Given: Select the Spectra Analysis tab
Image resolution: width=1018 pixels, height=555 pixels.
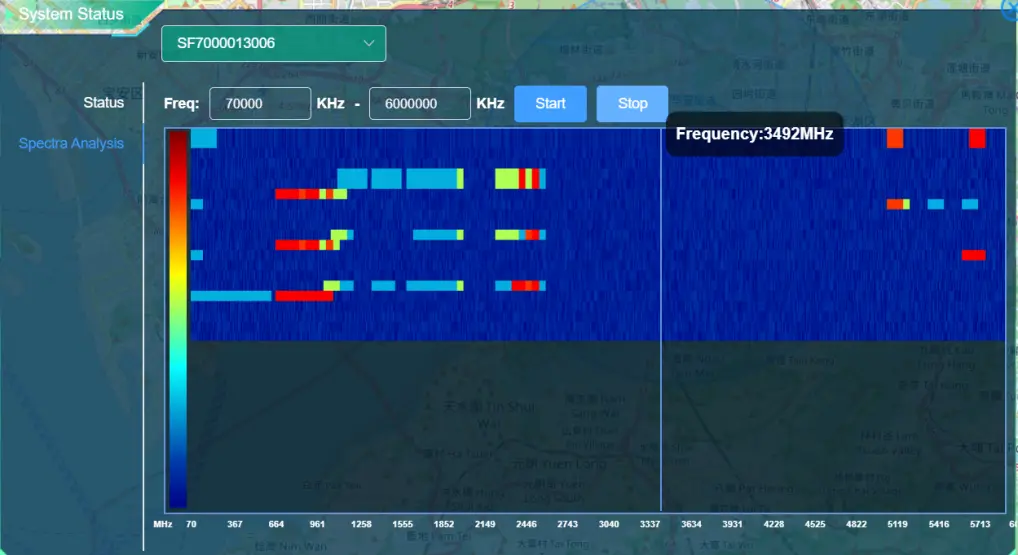Looking at the screenshot, I should point(71,143).
